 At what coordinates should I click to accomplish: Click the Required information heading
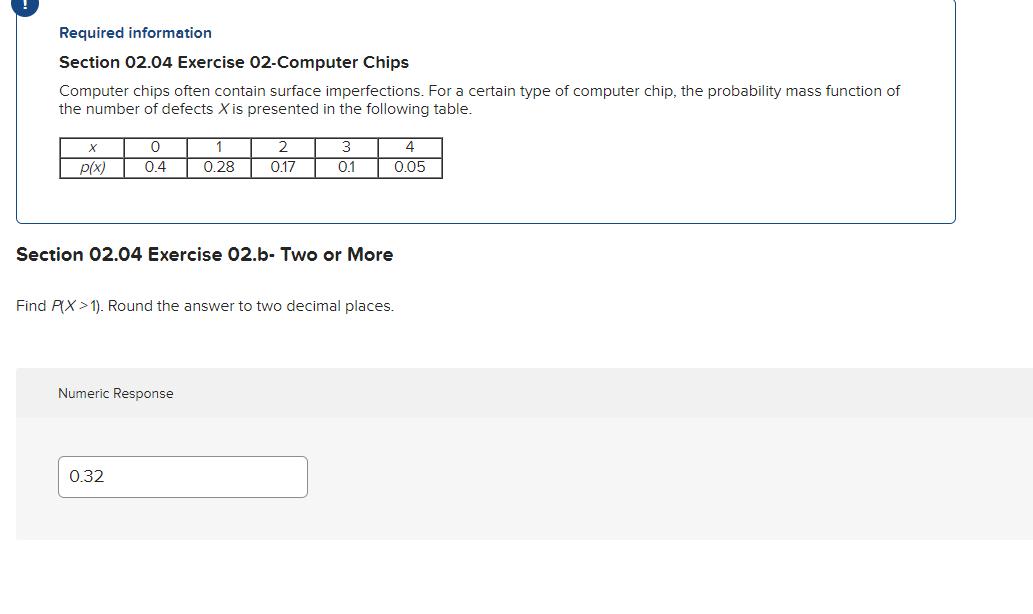[135, 33]
